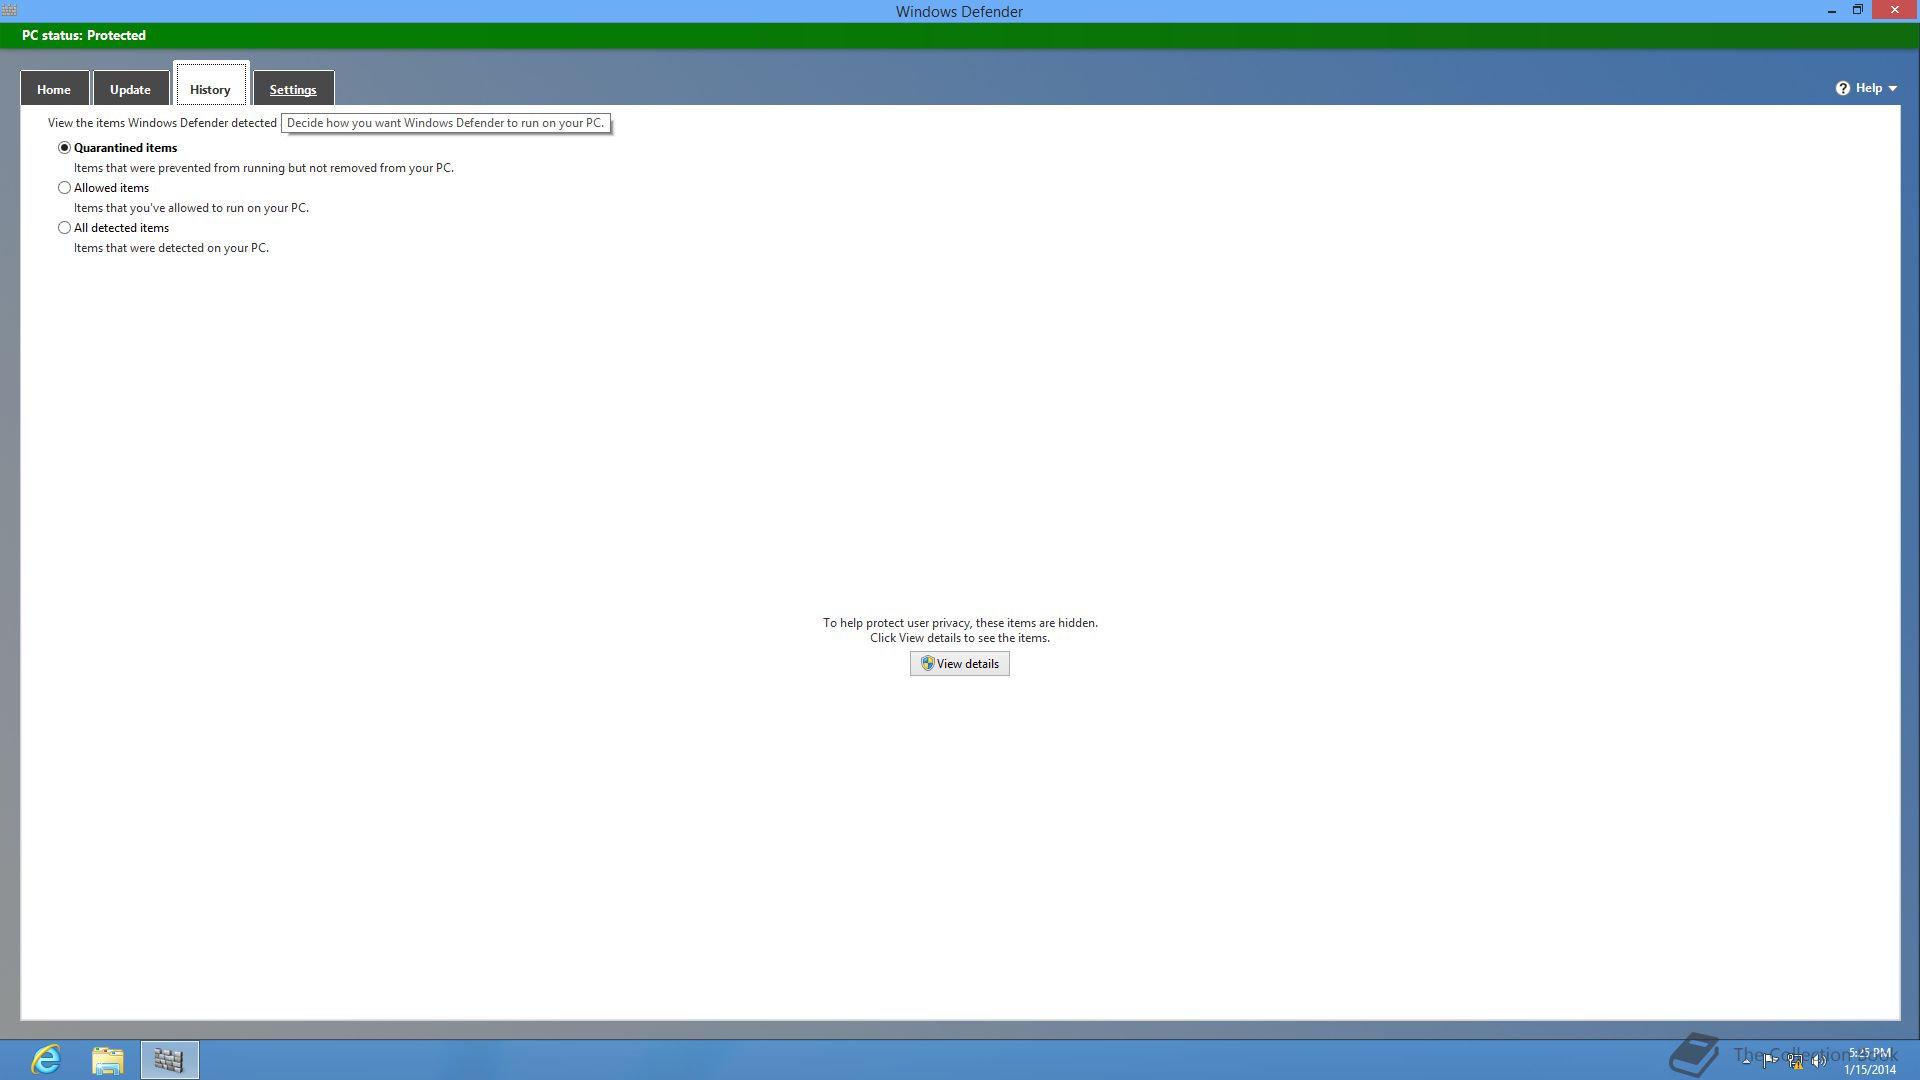1920x1080 pixels.
Task: Switch to the Update tab
Action: 130,89
